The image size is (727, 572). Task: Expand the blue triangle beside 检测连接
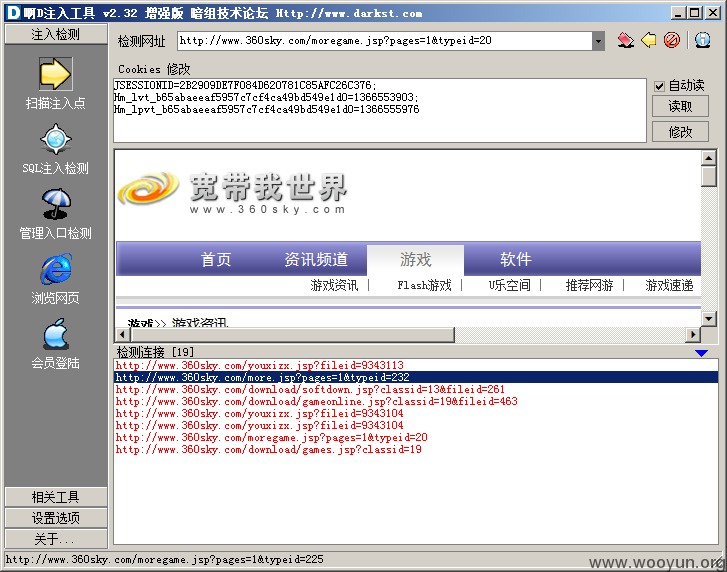[701, 353]
